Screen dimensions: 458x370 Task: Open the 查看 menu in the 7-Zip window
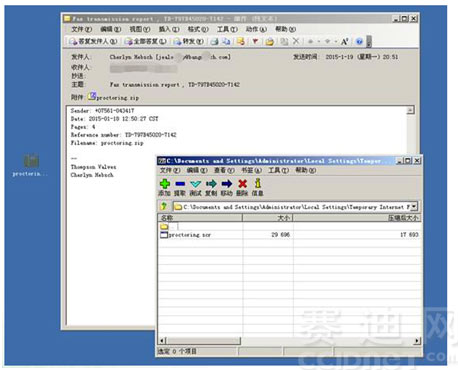(224, 170)
